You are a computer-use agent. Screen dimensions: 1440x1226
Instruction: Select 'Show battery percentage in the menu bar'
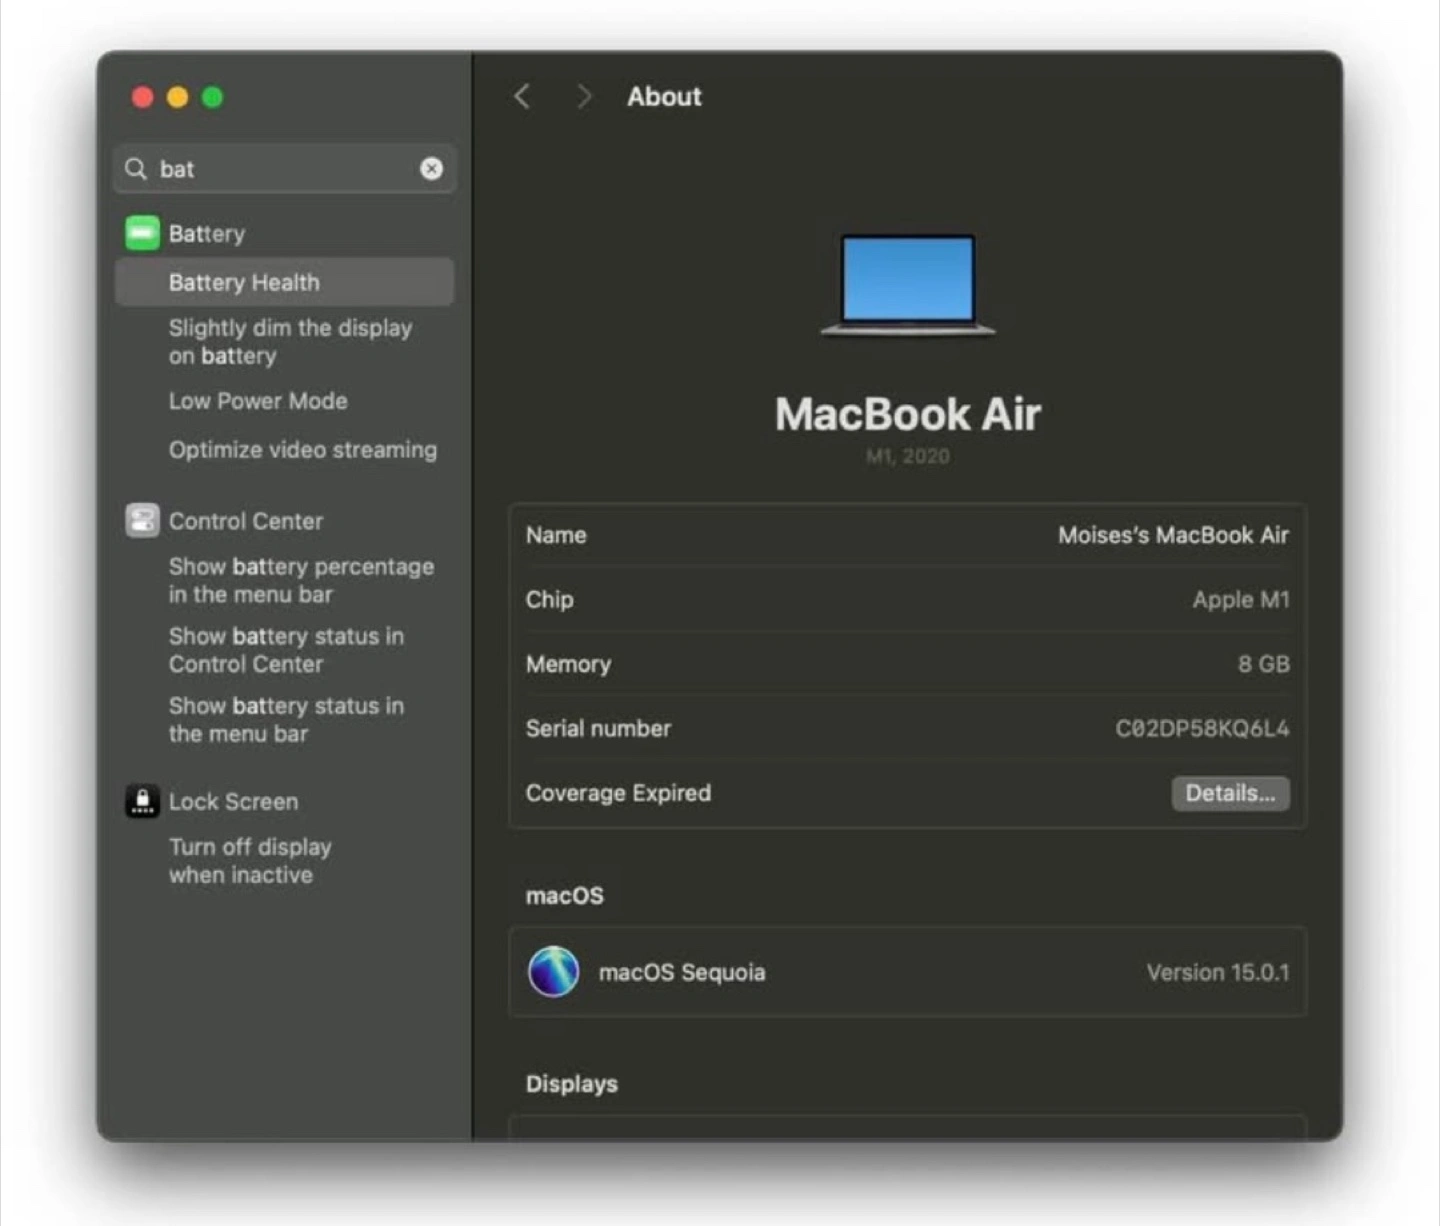point(301,580)
